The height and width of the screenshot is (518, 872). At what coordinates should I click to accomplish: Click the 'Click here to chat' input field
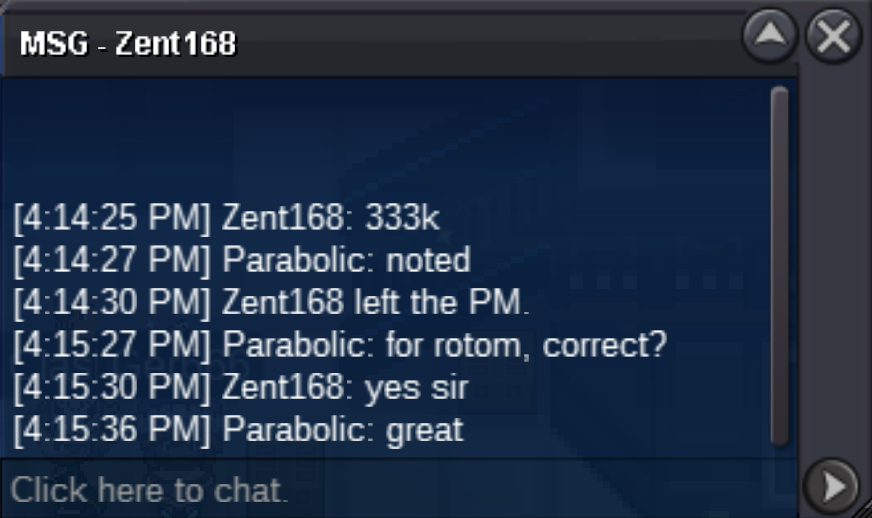click(x=398, y=490)
